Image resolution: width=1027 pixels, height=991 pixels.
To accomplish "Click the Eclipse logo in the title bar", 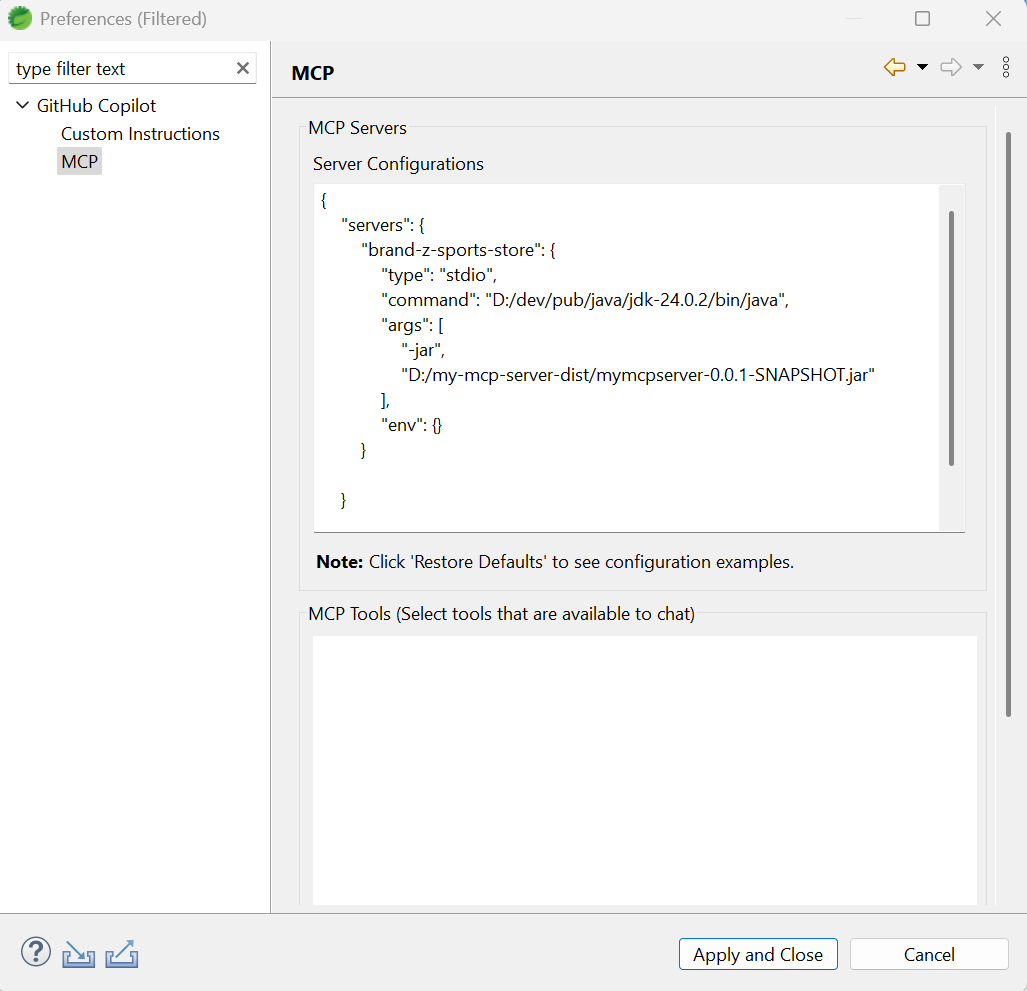I will (x=18, y=18).
